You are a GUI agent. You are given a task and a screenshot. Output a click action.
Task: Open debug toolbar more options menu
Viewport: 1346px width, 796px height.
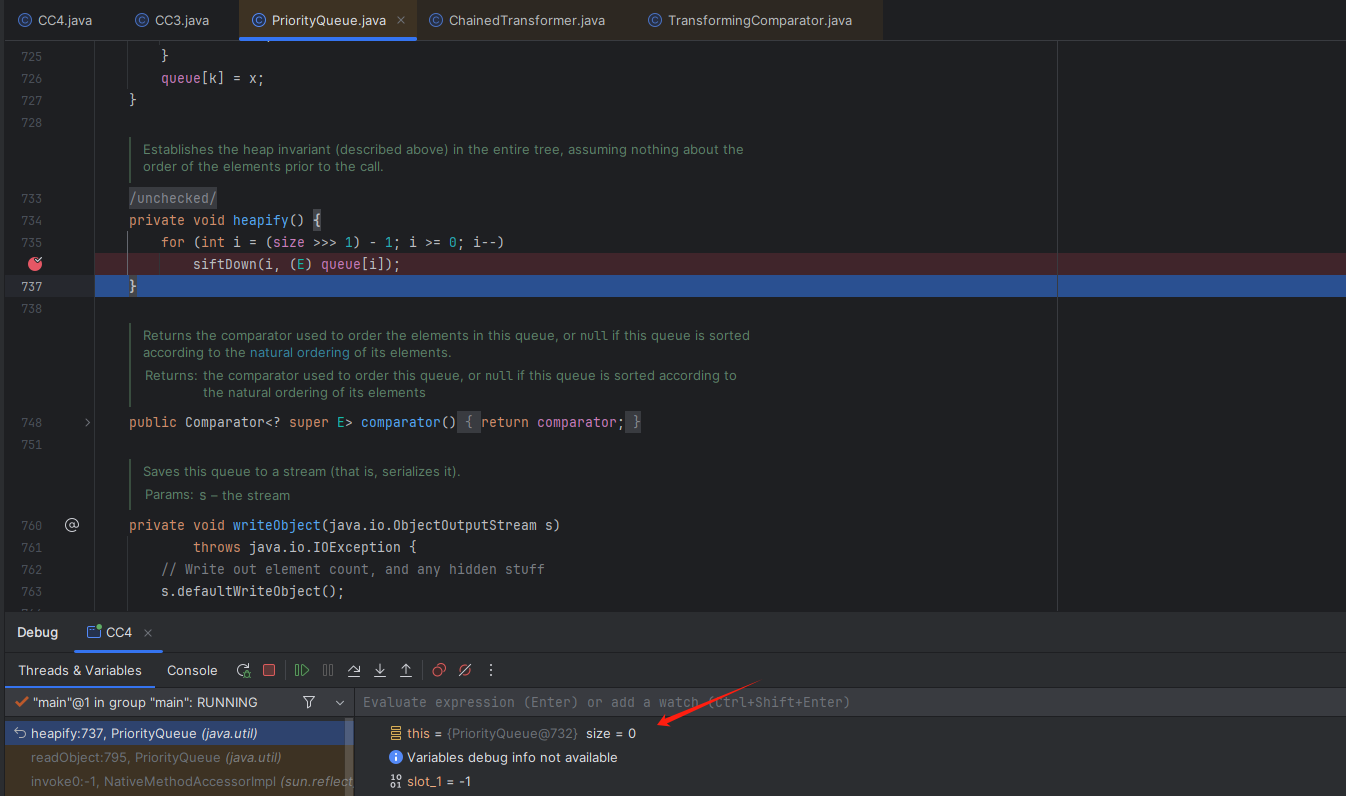point(491,670)
